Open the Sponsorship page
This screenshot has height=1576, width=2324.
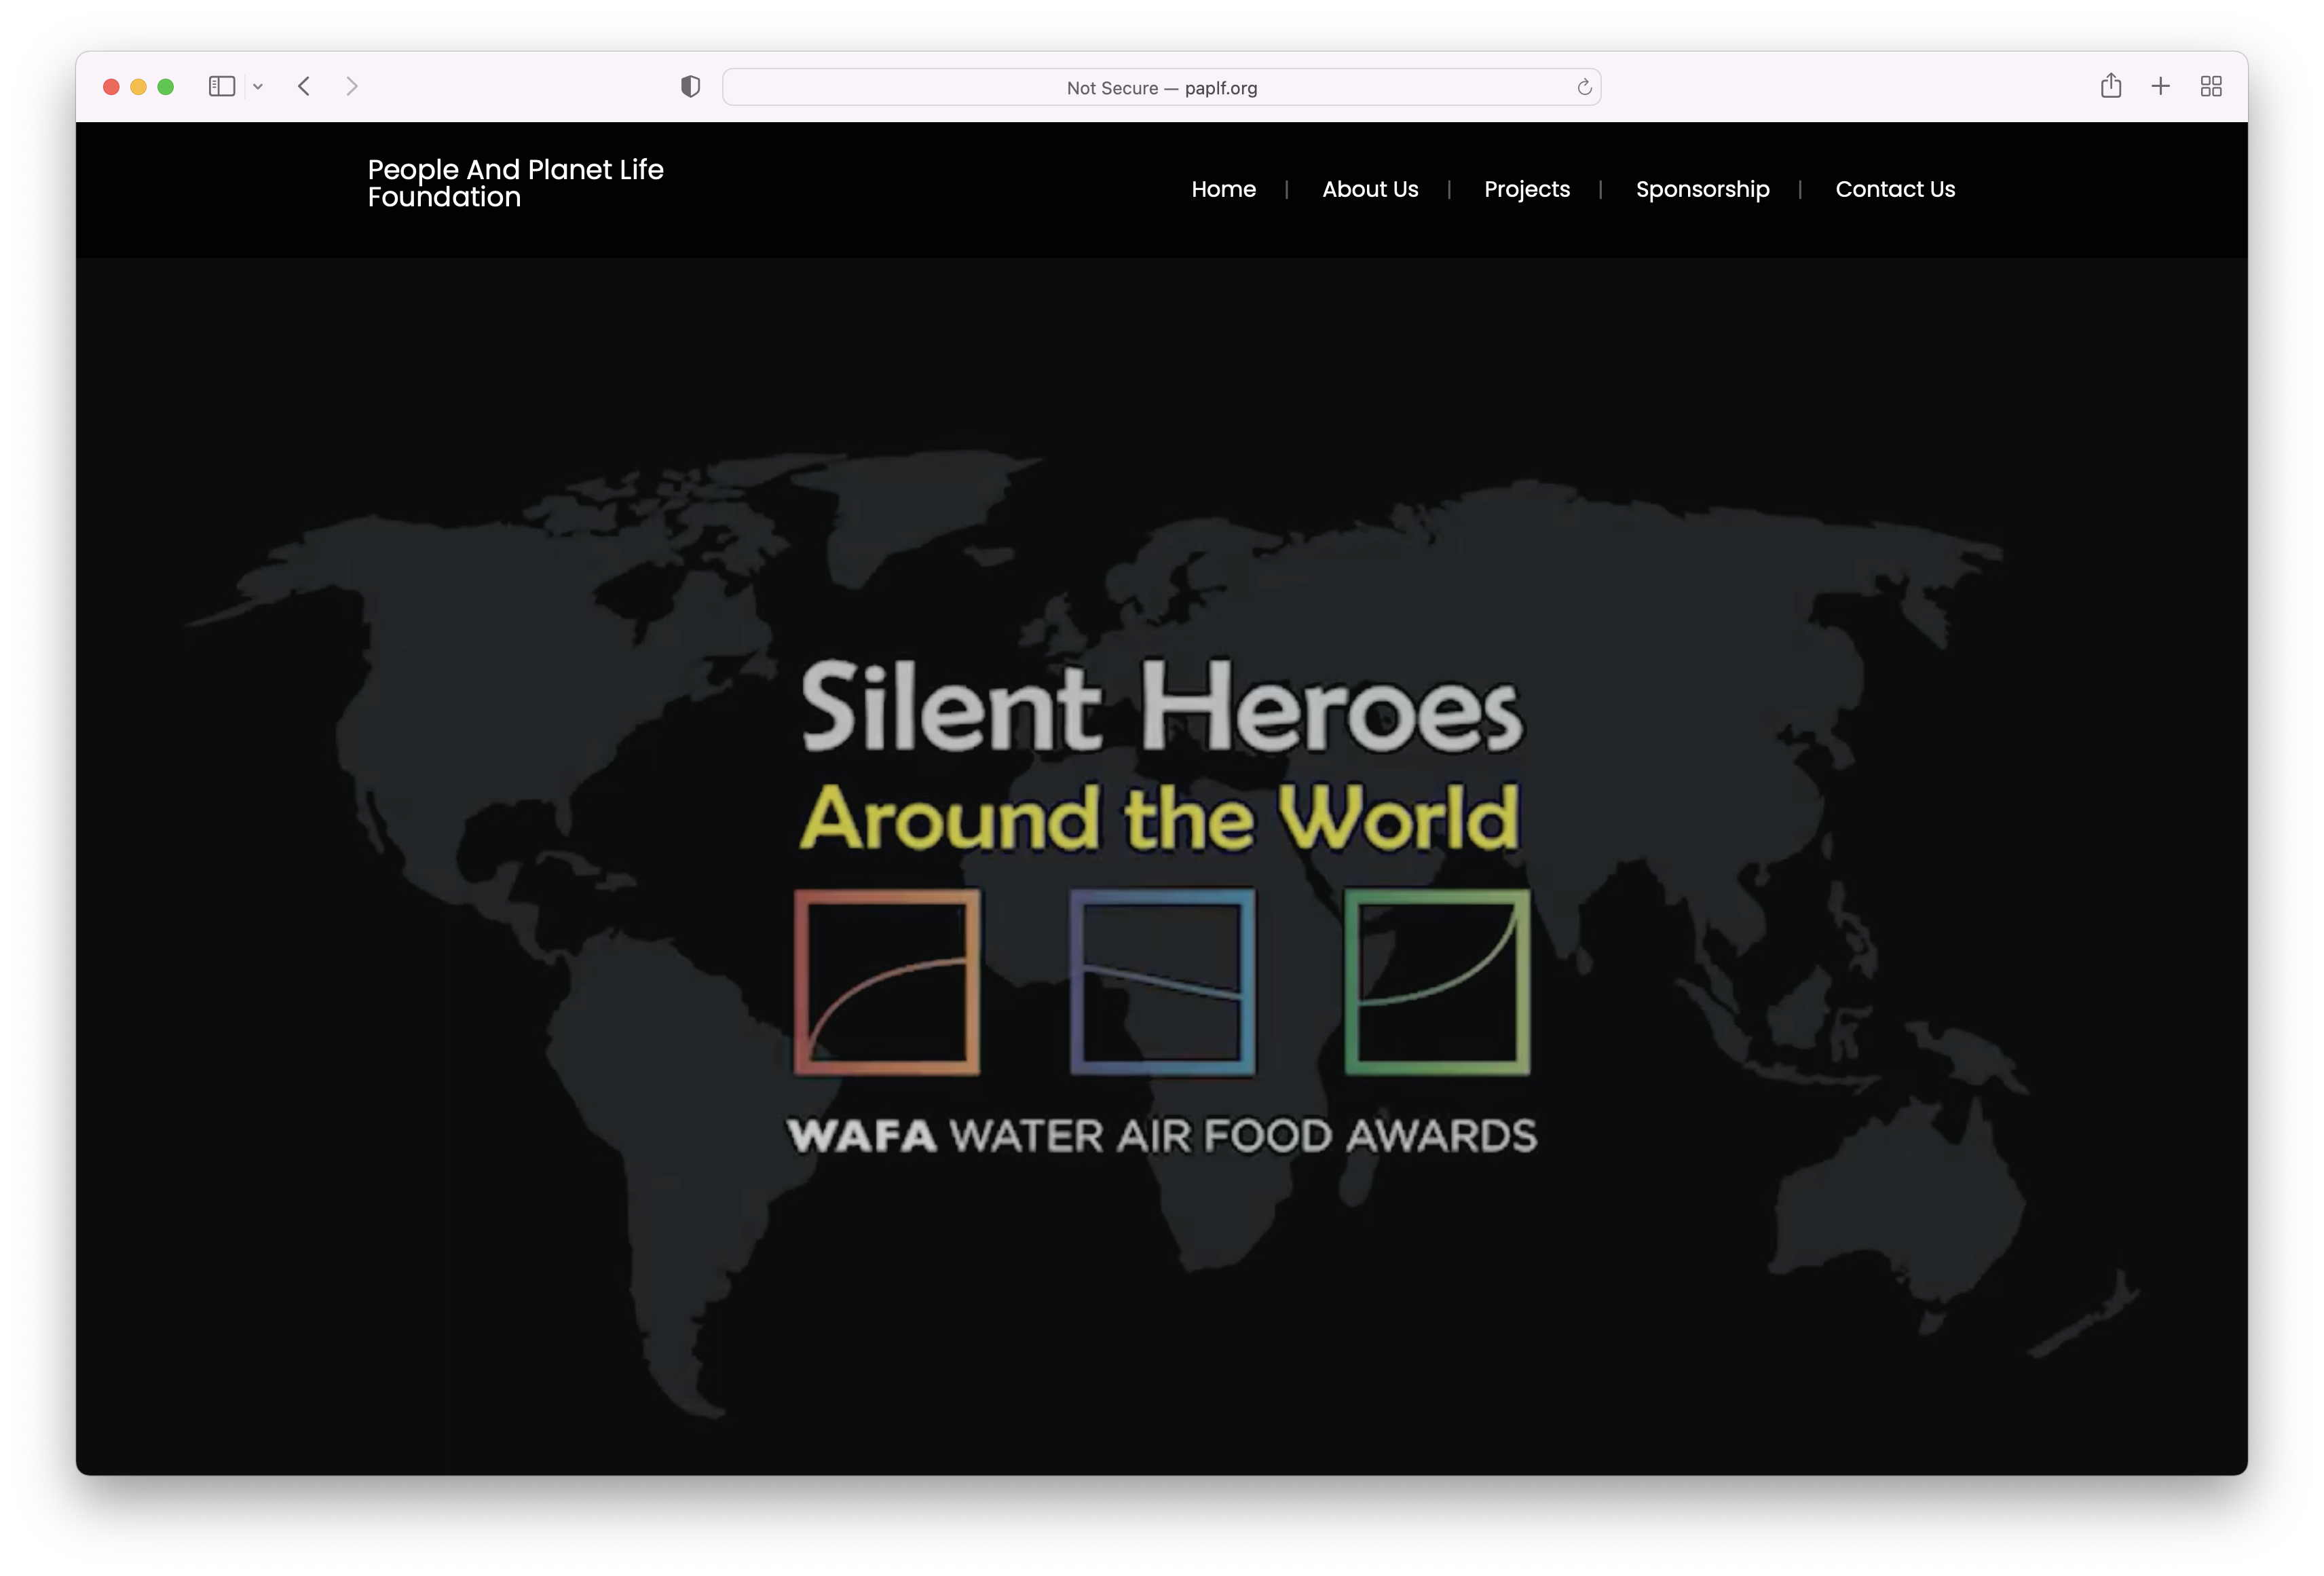[1702, 189]
